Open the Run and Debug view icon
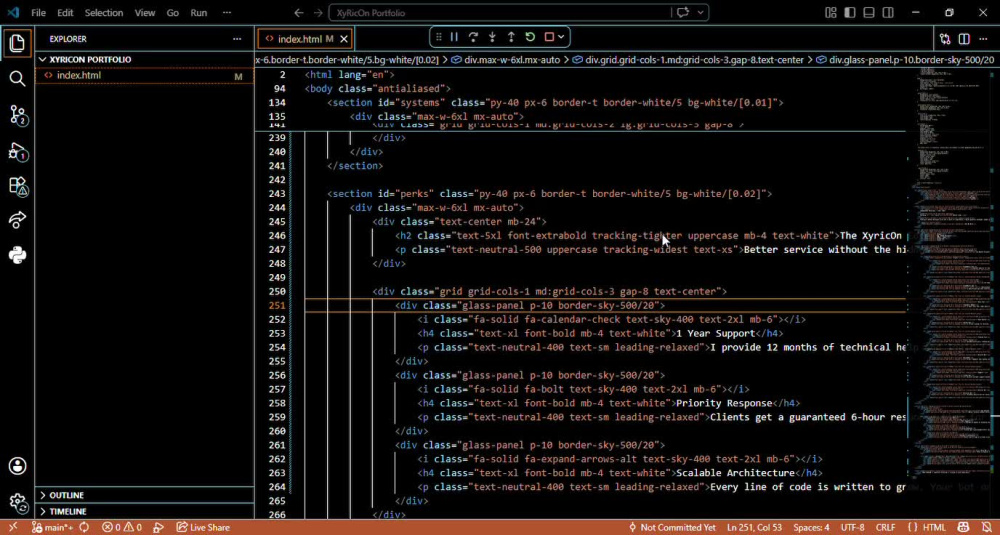1000x535 pixels. click(17, 151)
